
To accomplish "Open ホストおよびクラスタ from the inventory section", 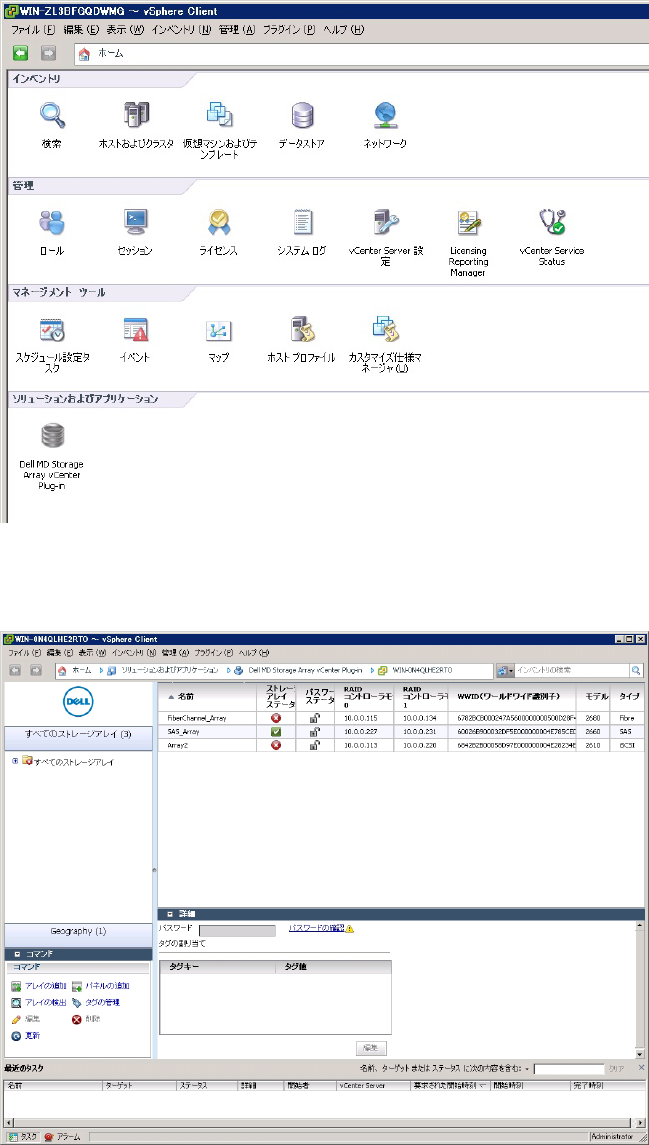I will tap(136, 115).
